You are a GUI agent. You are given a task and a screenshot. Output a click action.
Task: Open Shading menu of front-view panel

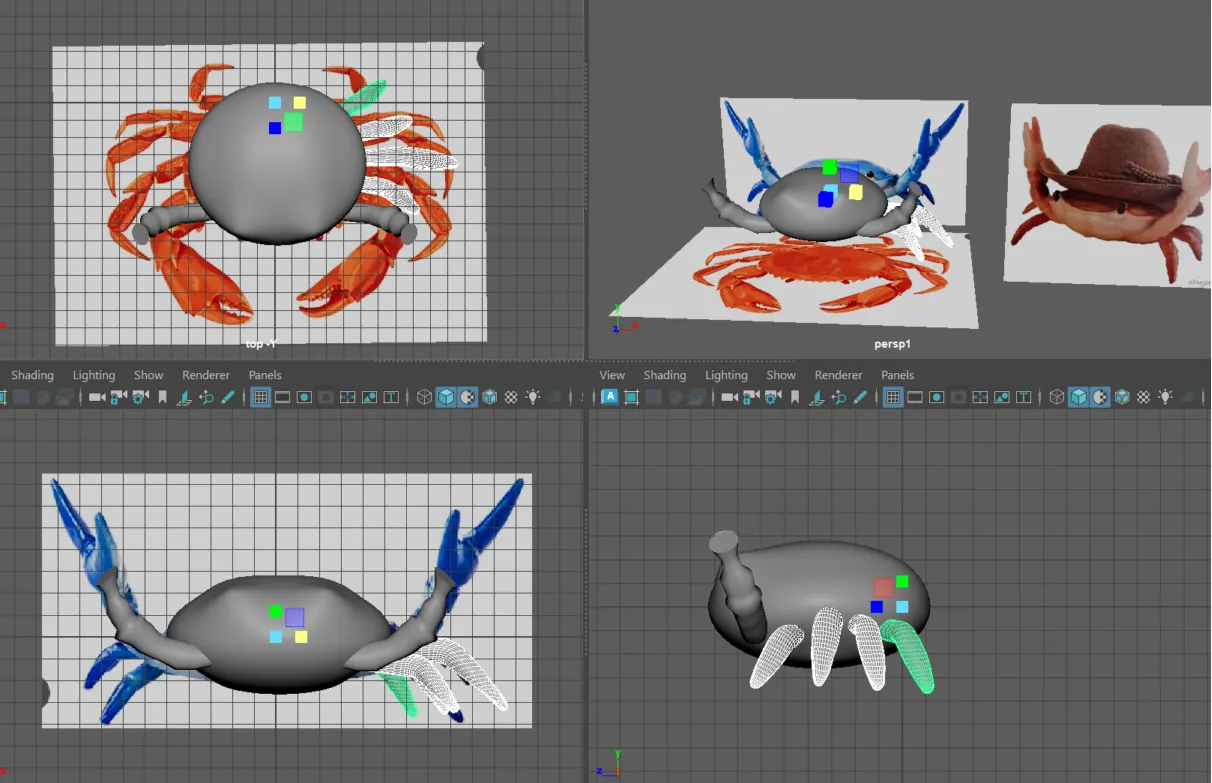(x=32, y=375)
